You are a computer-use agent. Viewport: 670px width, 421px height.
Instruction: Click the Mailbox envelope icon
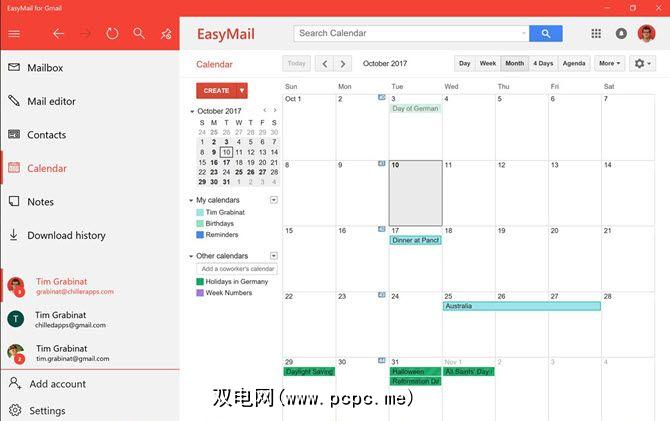pos(14,67)
